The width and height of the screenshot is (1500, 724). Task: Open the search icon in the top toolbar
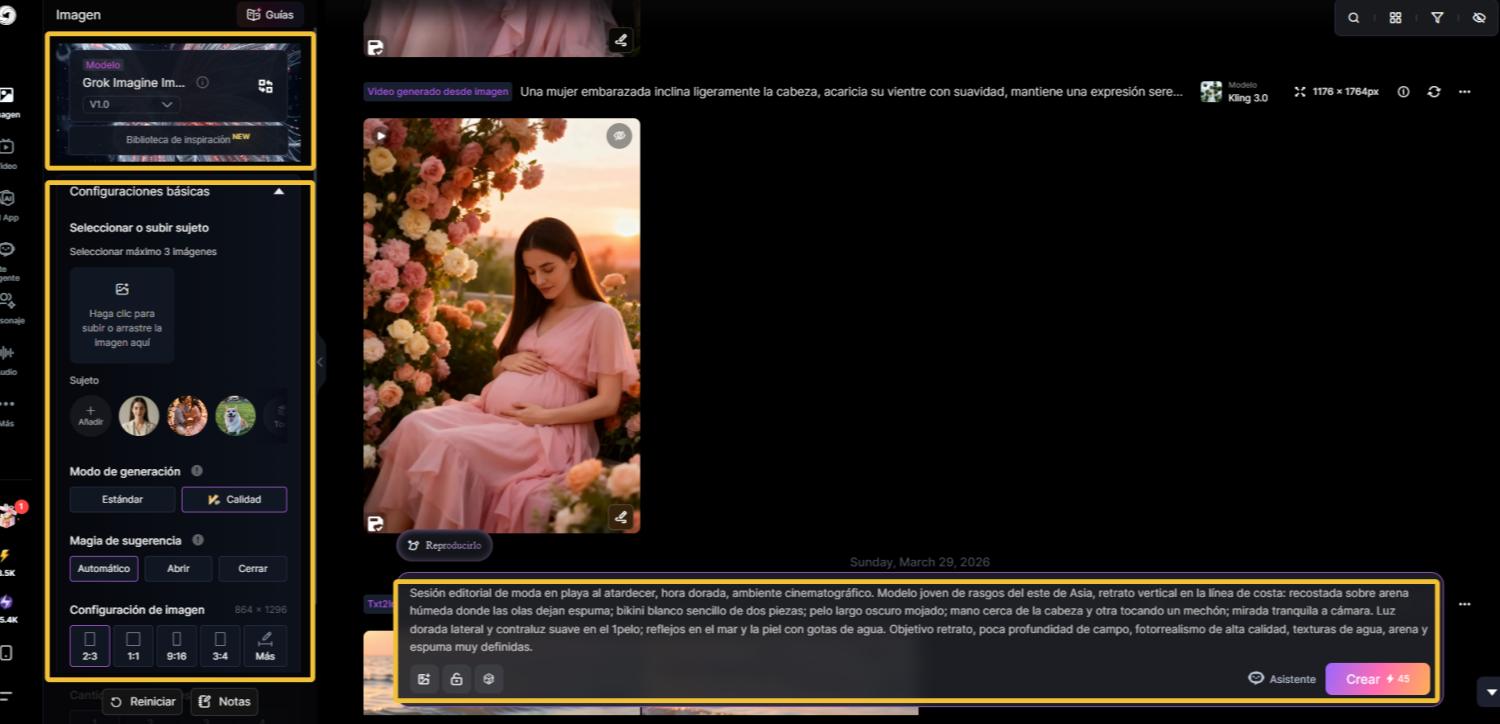pyautogui.click(x=1353, y=17)
